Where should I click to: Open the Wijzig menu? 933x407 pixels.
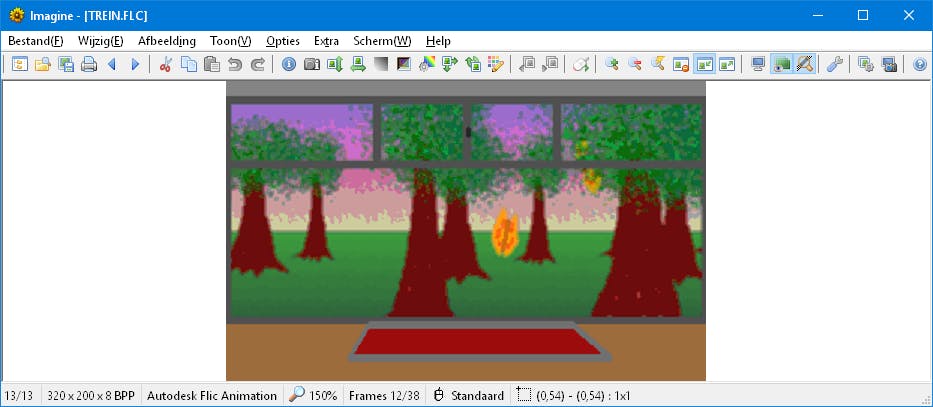101,41
